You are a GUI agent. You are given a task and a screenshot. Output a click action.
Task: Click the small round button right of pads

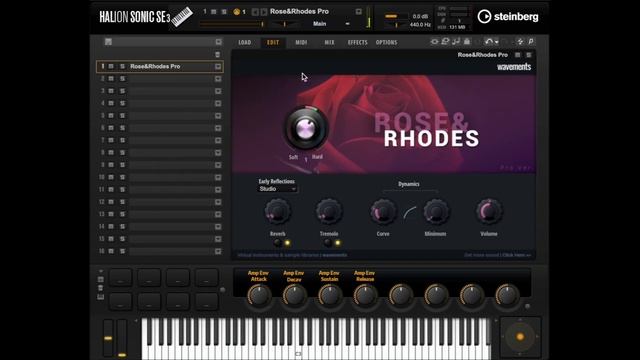click(x=222, y=290)
